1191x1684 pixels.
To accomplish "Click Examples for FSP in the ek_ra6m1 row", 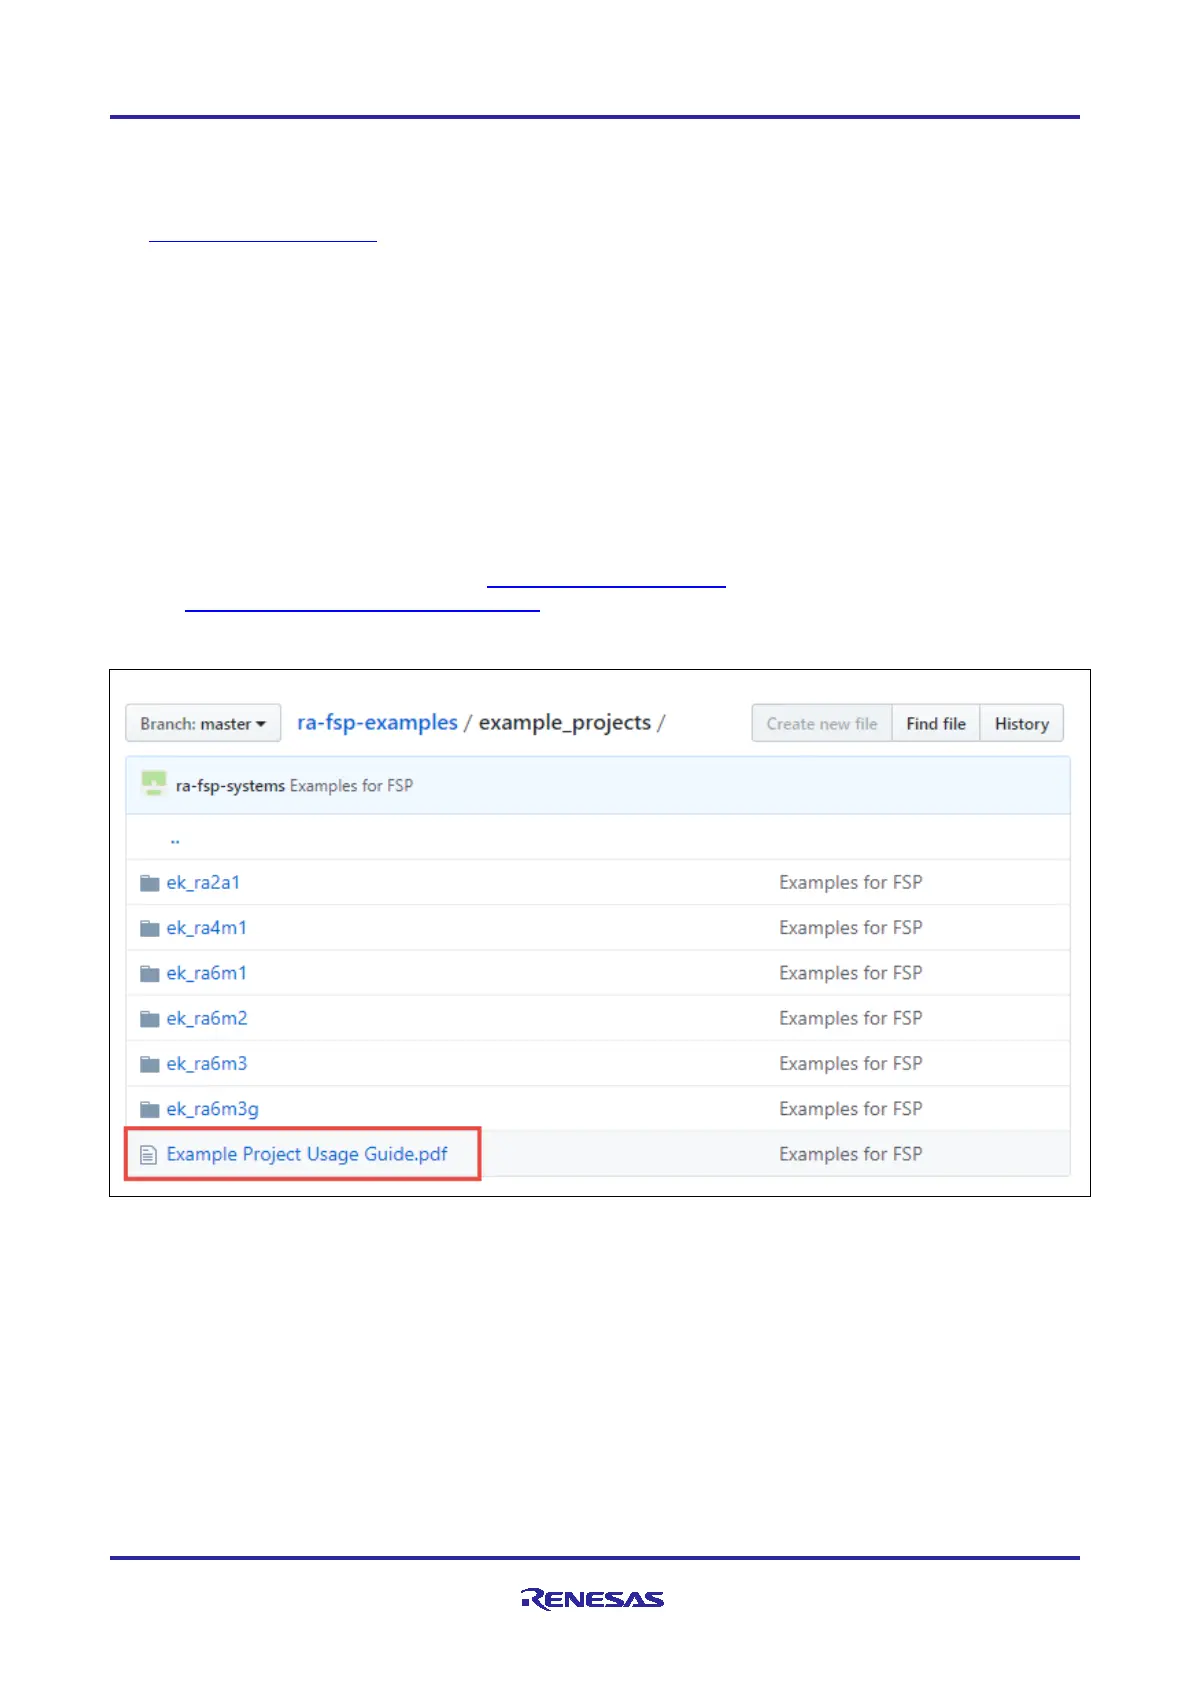I will pos(851,972).
